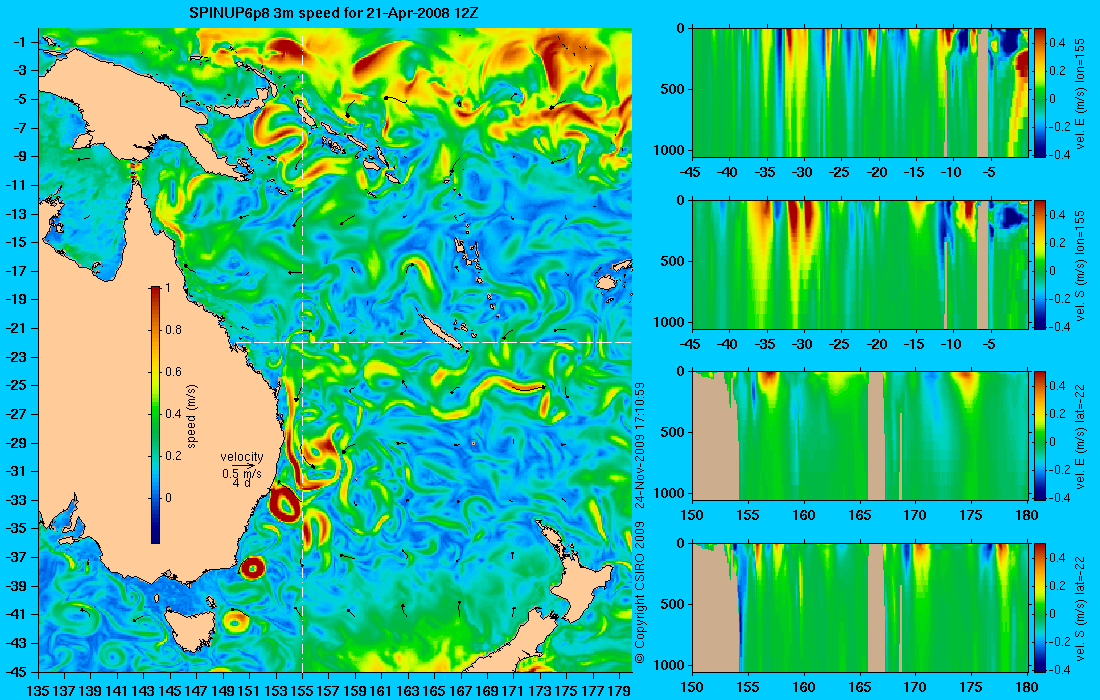Click the "0.5 m/s" velocity scale text

coord(242,474)
